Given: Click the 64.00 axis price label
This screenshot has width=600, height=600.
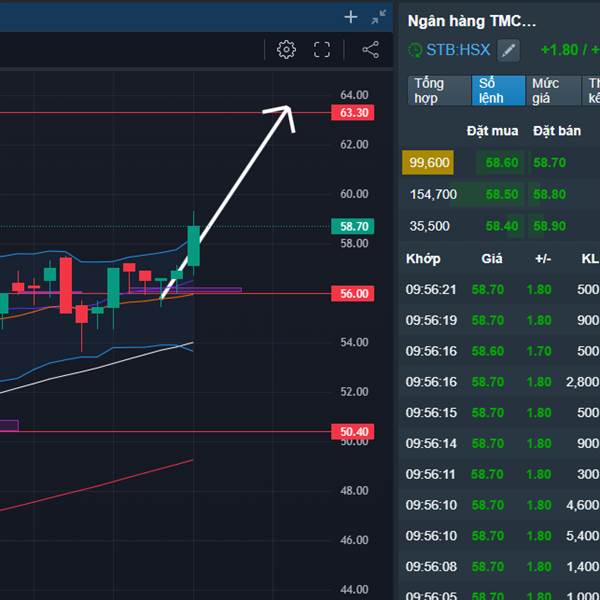Looking at the screenshot, I should tap(354, 95).
